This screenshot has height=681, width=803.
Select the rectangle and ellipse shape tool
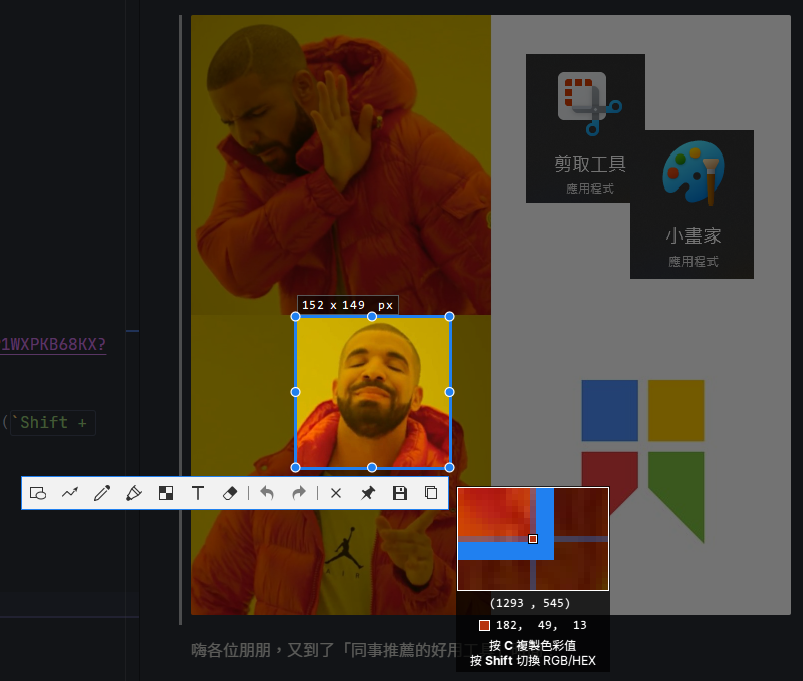click(38, 493)
